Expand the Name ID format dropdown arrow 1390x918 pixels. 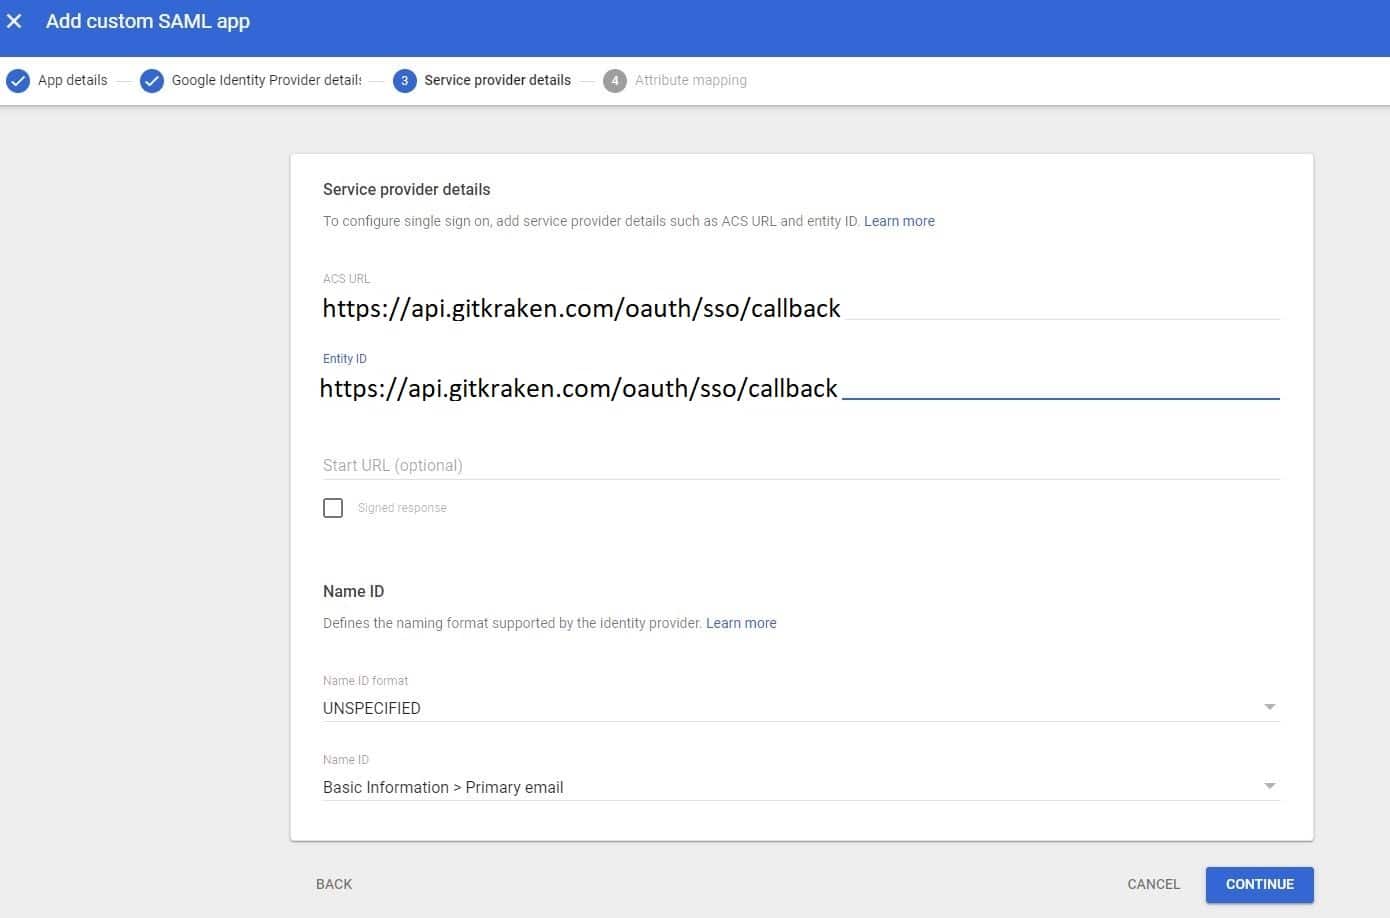1270,707
